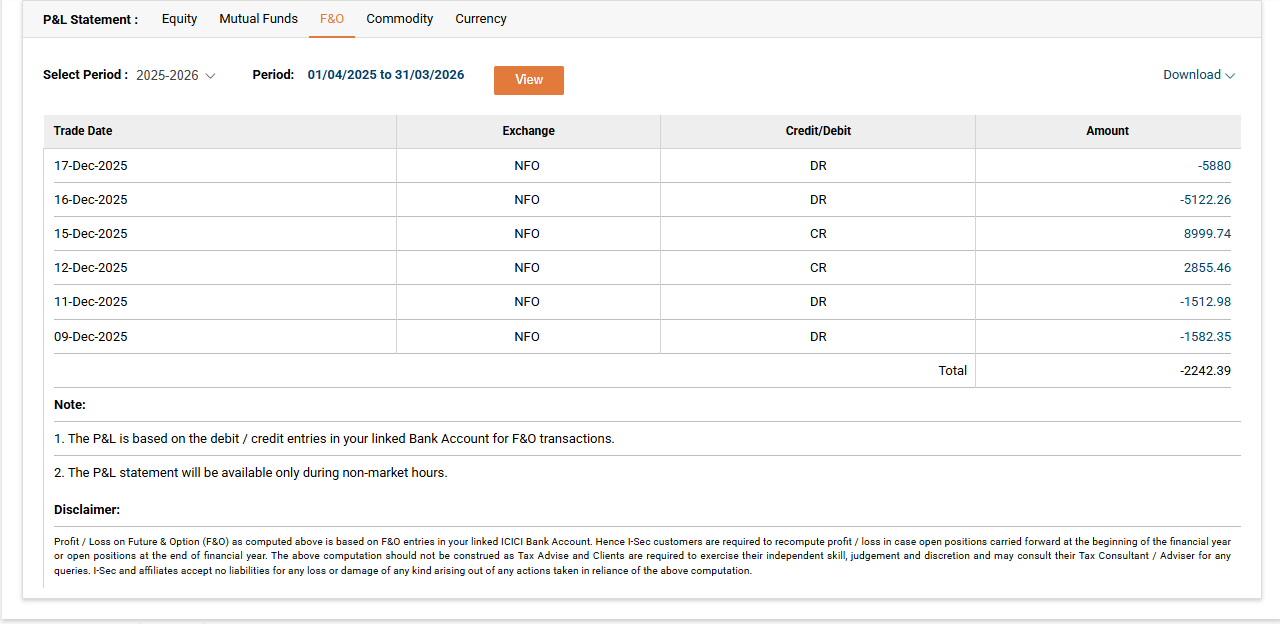This screenshot has width=1280, height=624.
Task: Click the orange View button
Action: (x=528, y=80)
